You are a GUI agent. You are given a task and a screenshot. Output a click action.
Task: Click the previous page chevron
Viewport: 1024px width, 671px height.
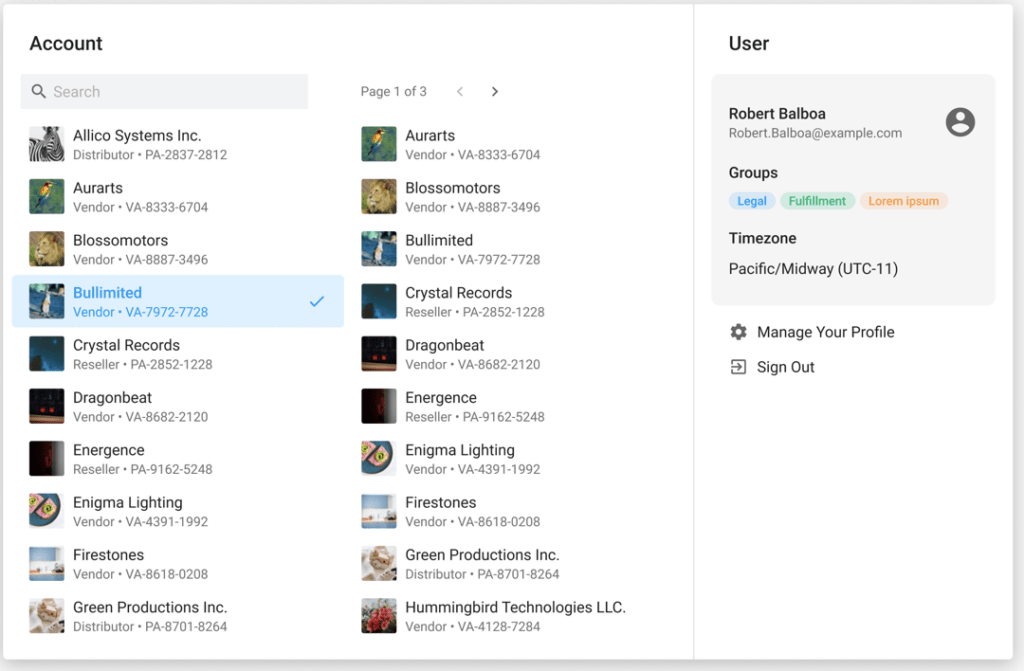tap(459, 91)
